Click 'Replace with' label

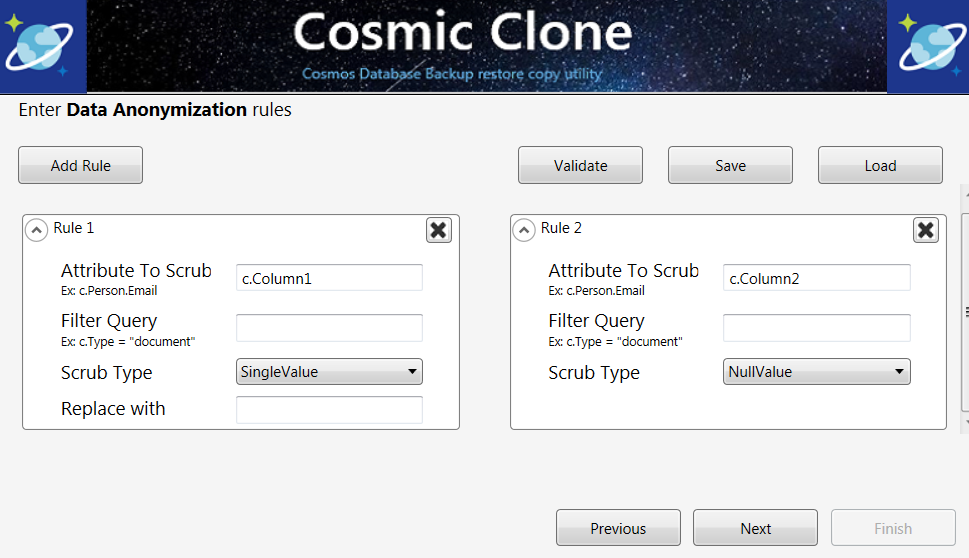coord(113,408)
